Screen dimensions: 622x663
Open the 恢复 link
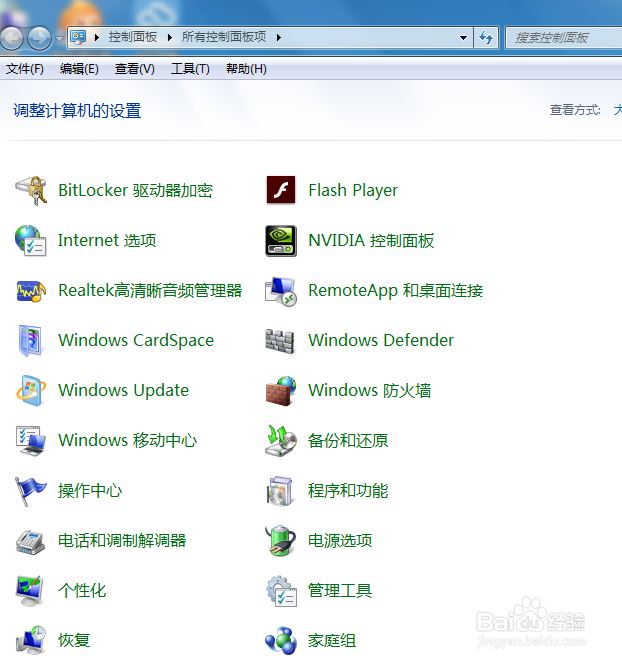pyautogui.click(x=74, y=641)
